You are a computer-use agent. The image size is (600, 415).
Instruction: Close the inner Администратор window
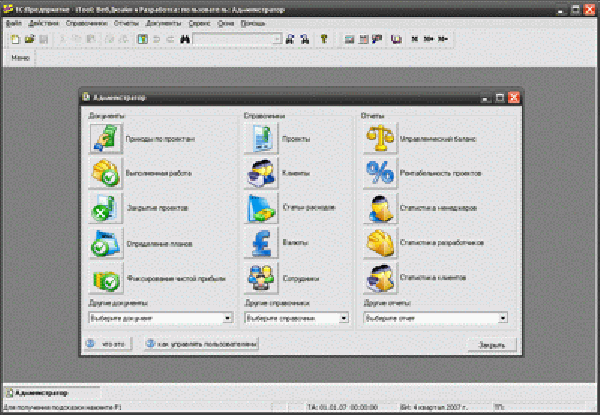coord(514,98)
